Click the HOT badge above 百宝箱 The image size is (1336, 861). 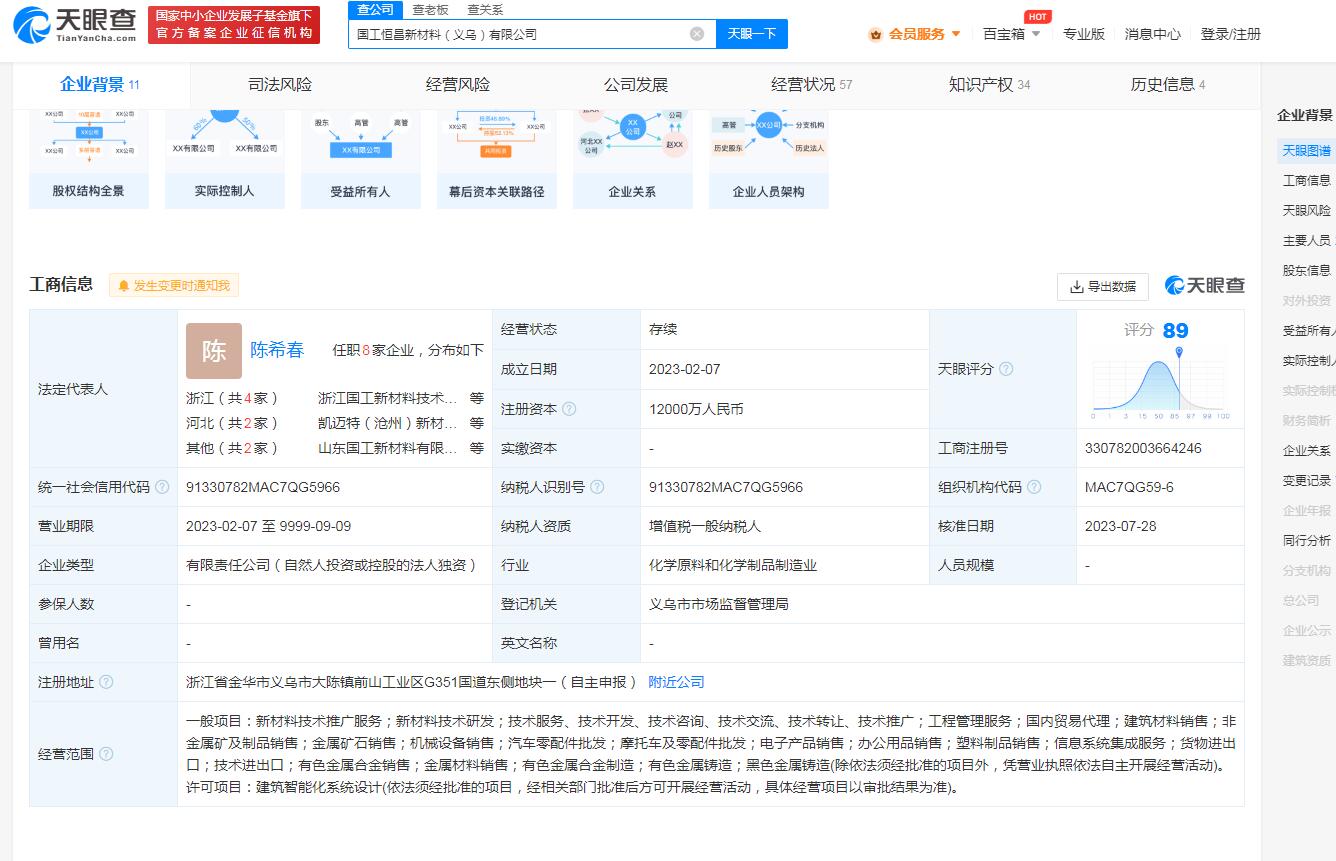pyautogui.click(x=1038, y=16)
